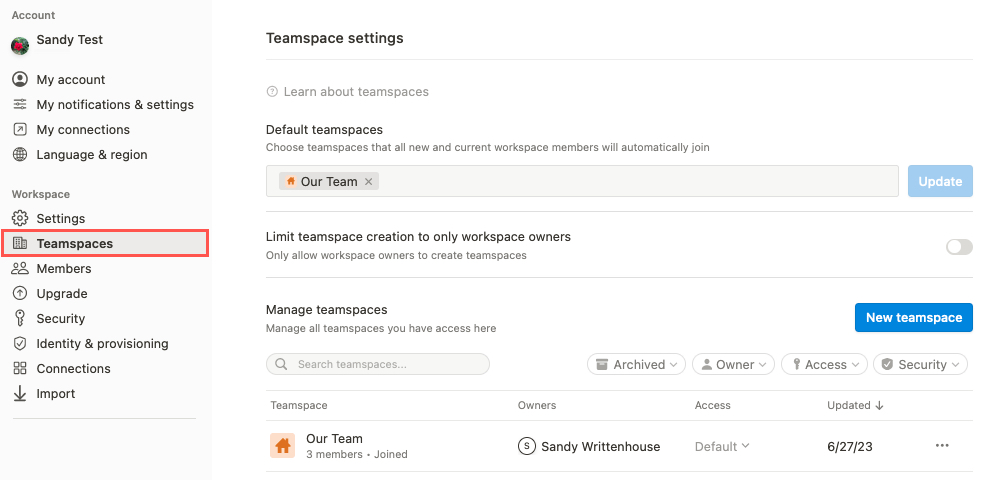Click the Language & region globe icon
This screenshot has width=990, height=480.
tap(20, 155)
